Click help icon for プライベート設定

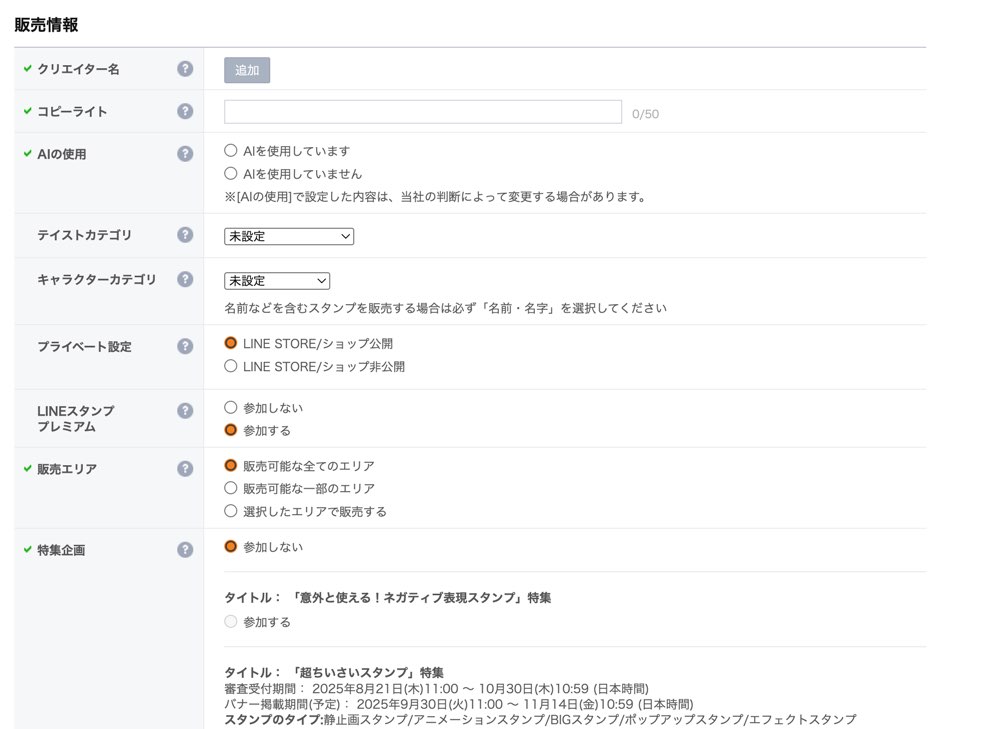185,346
